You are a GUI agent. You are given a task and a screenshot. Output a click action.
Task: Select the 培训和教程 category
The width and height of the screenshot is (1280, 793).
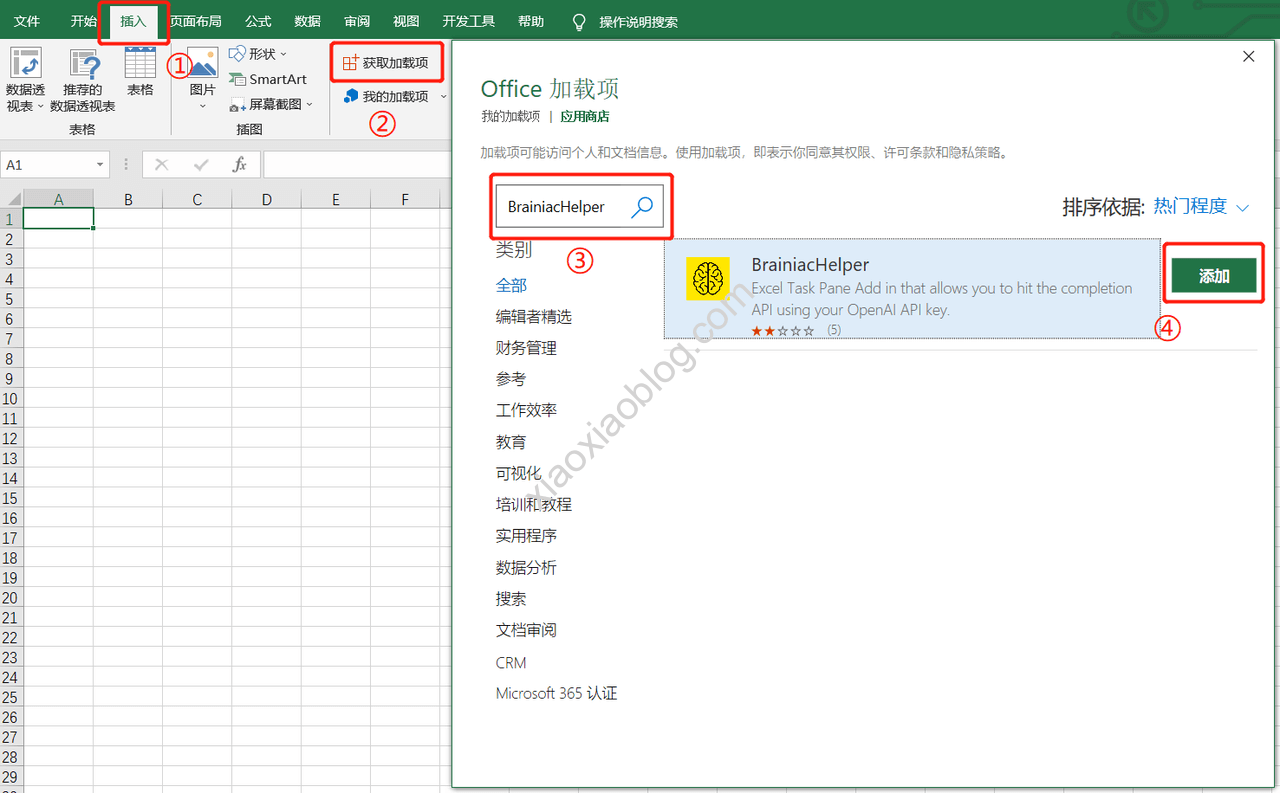[534, 505]
